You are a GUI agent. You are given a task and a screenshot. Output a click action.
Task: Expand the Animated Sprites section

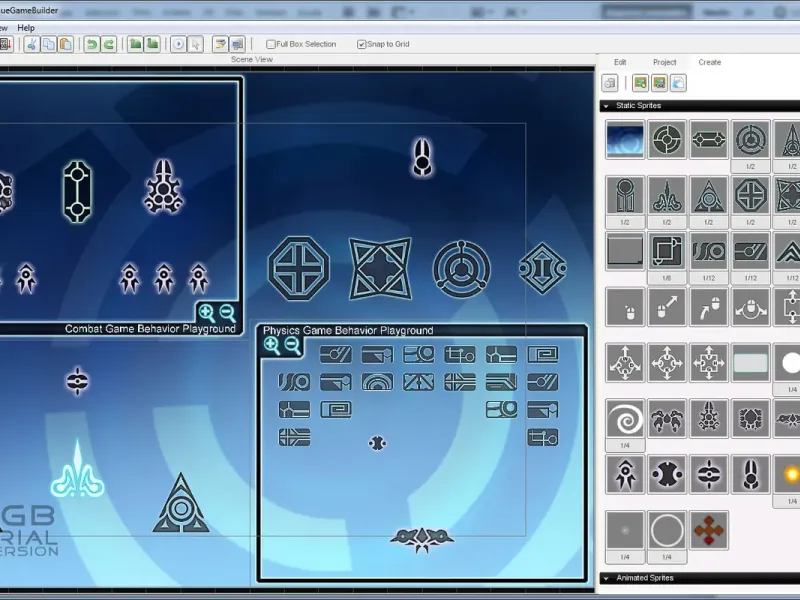(606, 578)
